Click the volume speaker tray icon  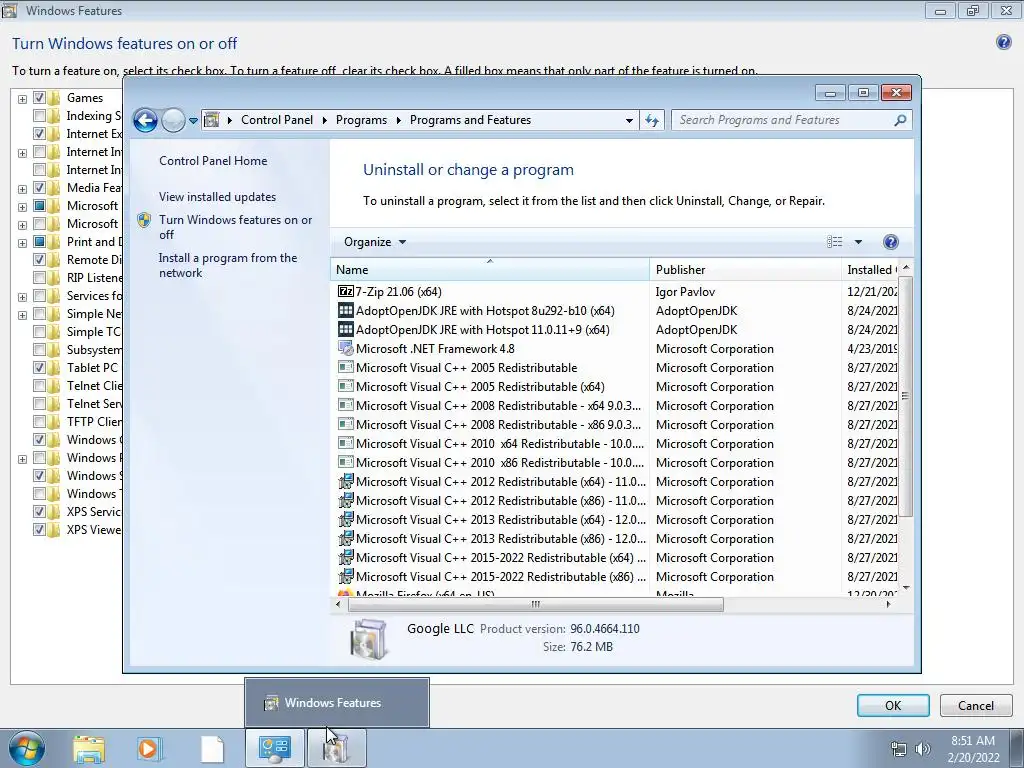tap(923, 749)
